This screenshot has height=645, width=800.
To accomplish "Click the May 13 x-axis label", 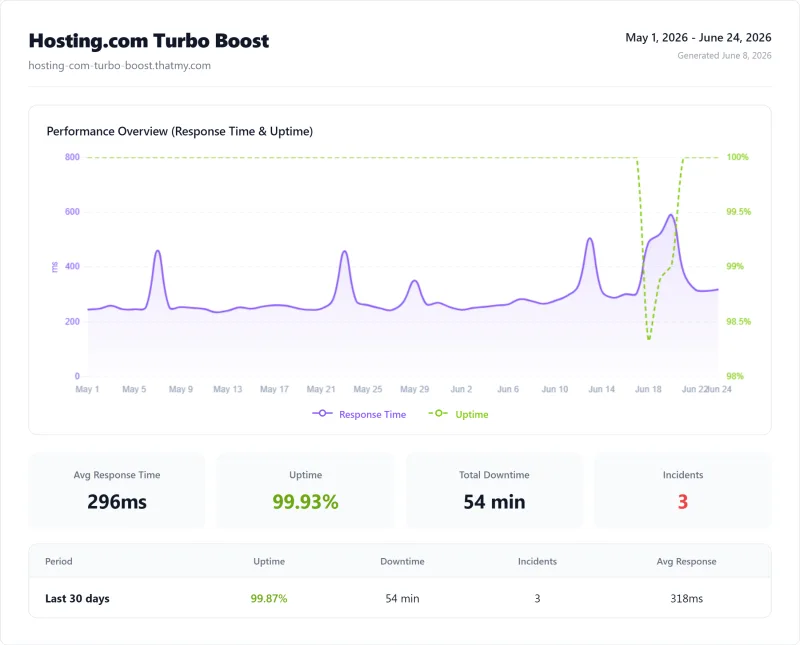I will [228, 389].
